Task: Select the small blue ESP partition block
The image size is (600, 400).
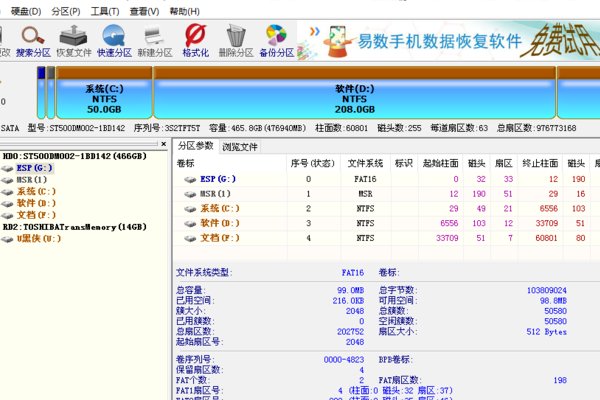Action: [41, 92]
